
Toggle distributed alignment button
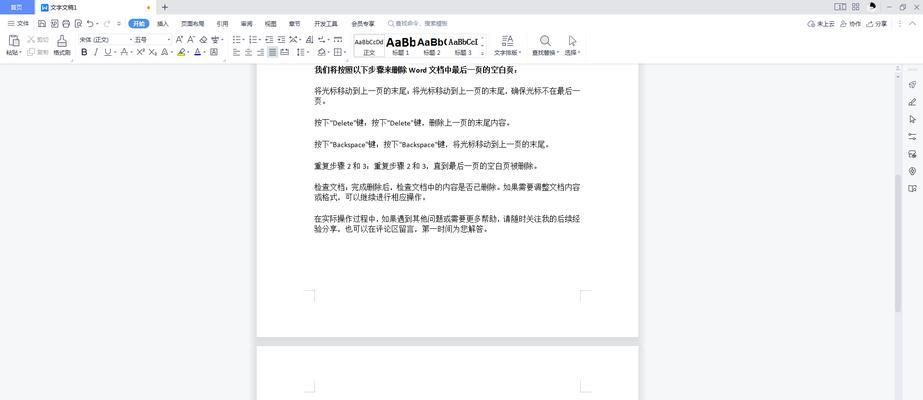coord(284,52)
